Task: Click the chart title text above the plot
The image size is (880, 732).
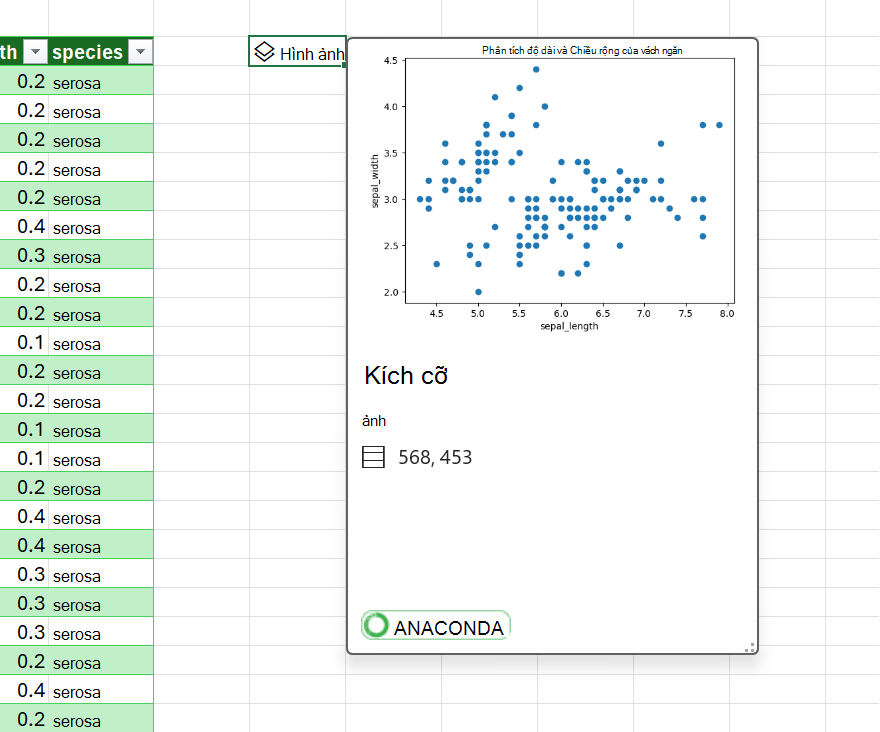Action: (582, 51)
